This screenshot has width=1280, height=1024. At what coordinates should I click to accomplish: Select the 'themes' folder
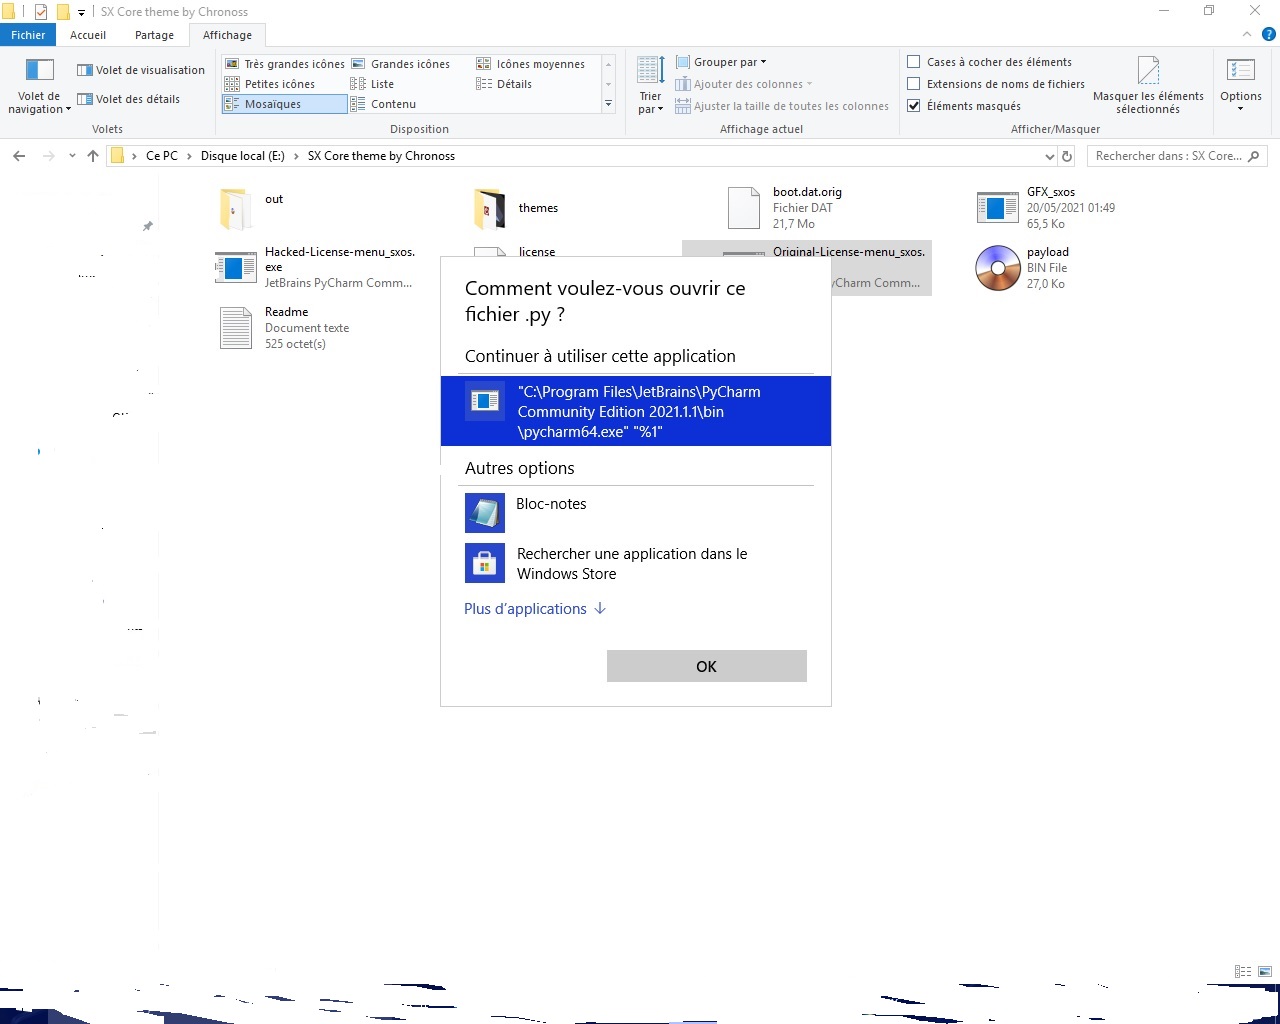pos(516,208)
